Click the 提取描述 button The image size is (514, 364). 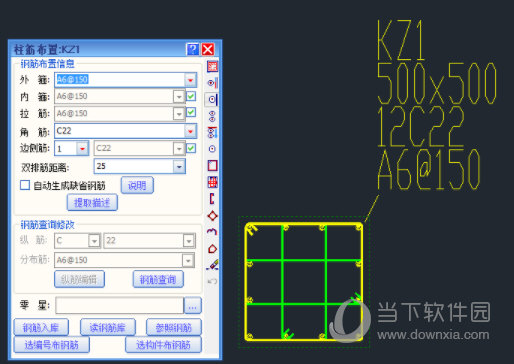[92, 202]
